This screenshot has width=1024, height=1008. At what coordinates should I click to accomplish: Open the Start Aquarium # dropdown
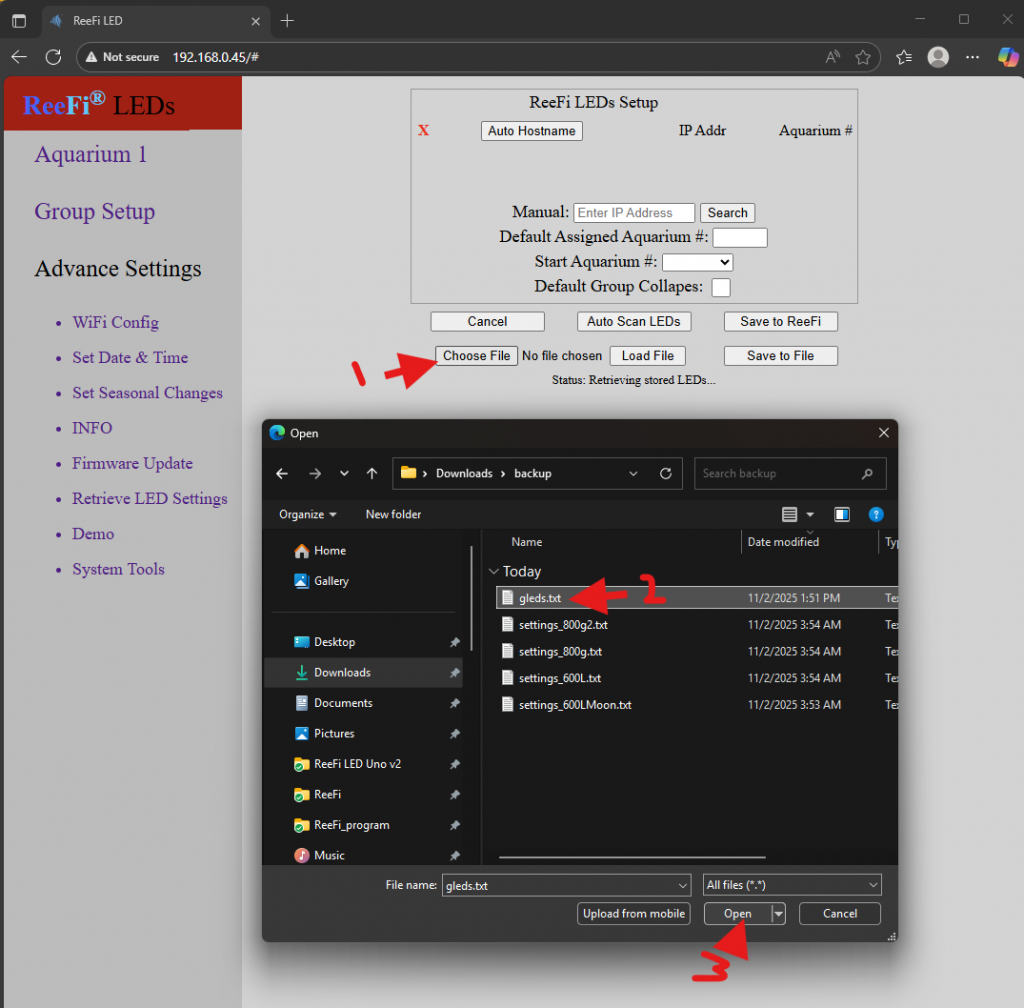click(x=697, y=262)
